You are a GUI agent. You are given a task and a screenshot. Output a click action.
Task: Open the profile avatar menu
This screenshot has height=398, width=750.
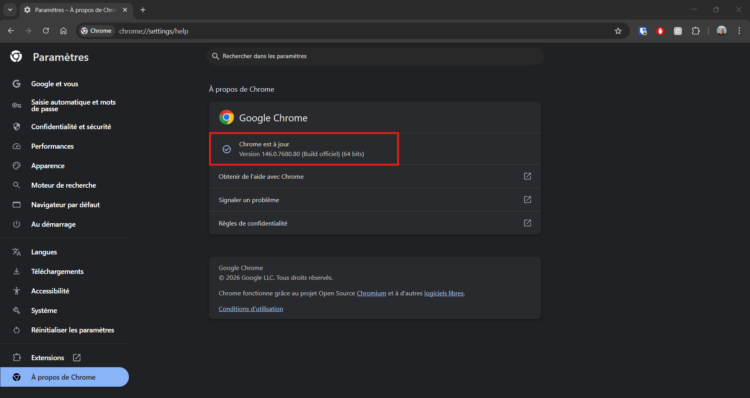point(721,31)
